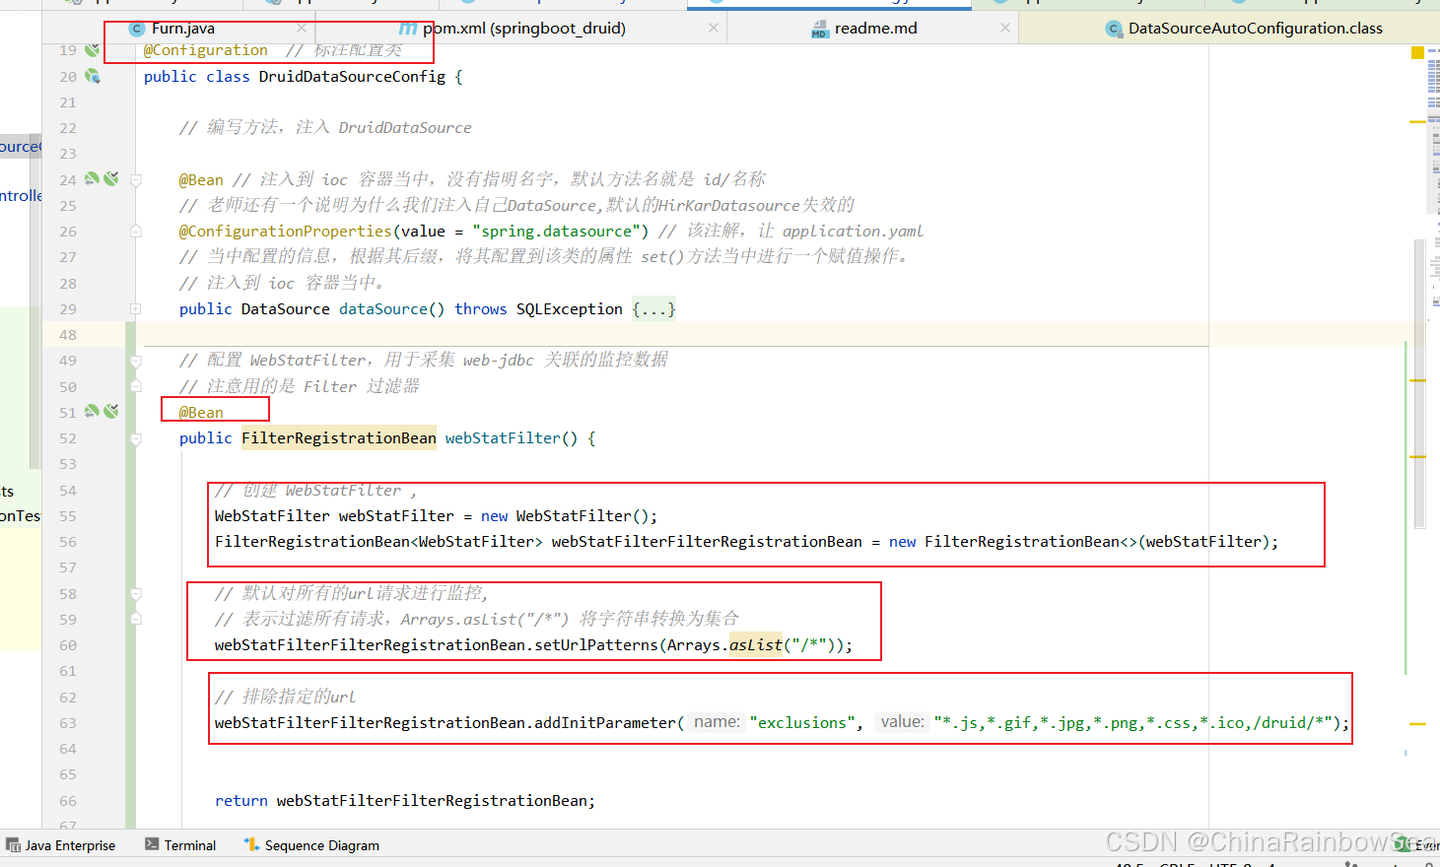This screenshot has width=1440, height=867.
Task: Click the class icon on DataSourceAutoConfiguration.class tab
Action: pyautogui.click(x=1114, y=28)
